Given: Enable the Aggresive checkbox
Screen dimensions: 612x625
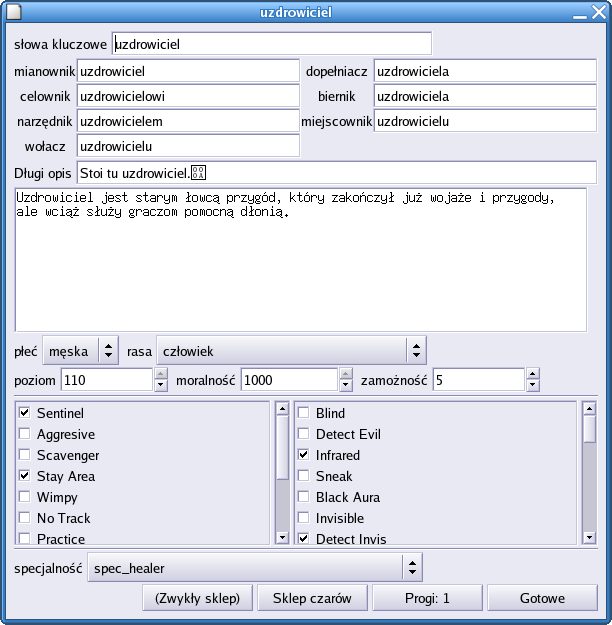Looking at the screenshot, I should tap(24, 433).
